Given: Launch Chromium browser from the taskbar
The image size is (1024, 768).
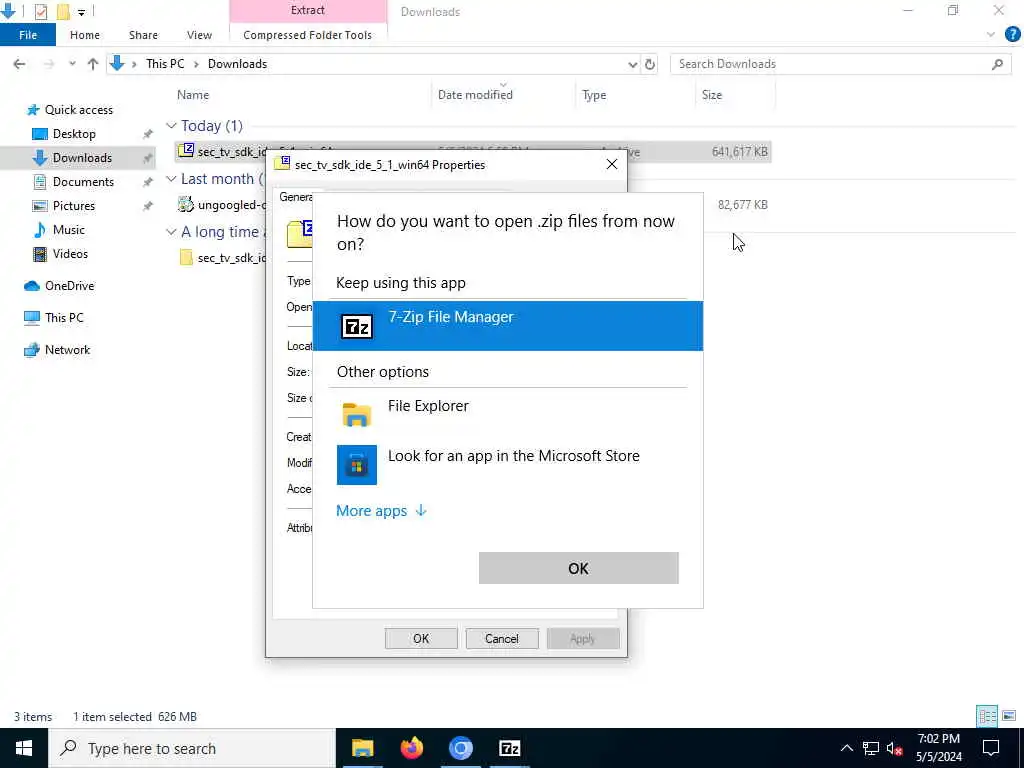Looking at the screenshot, I should (460, 748).
